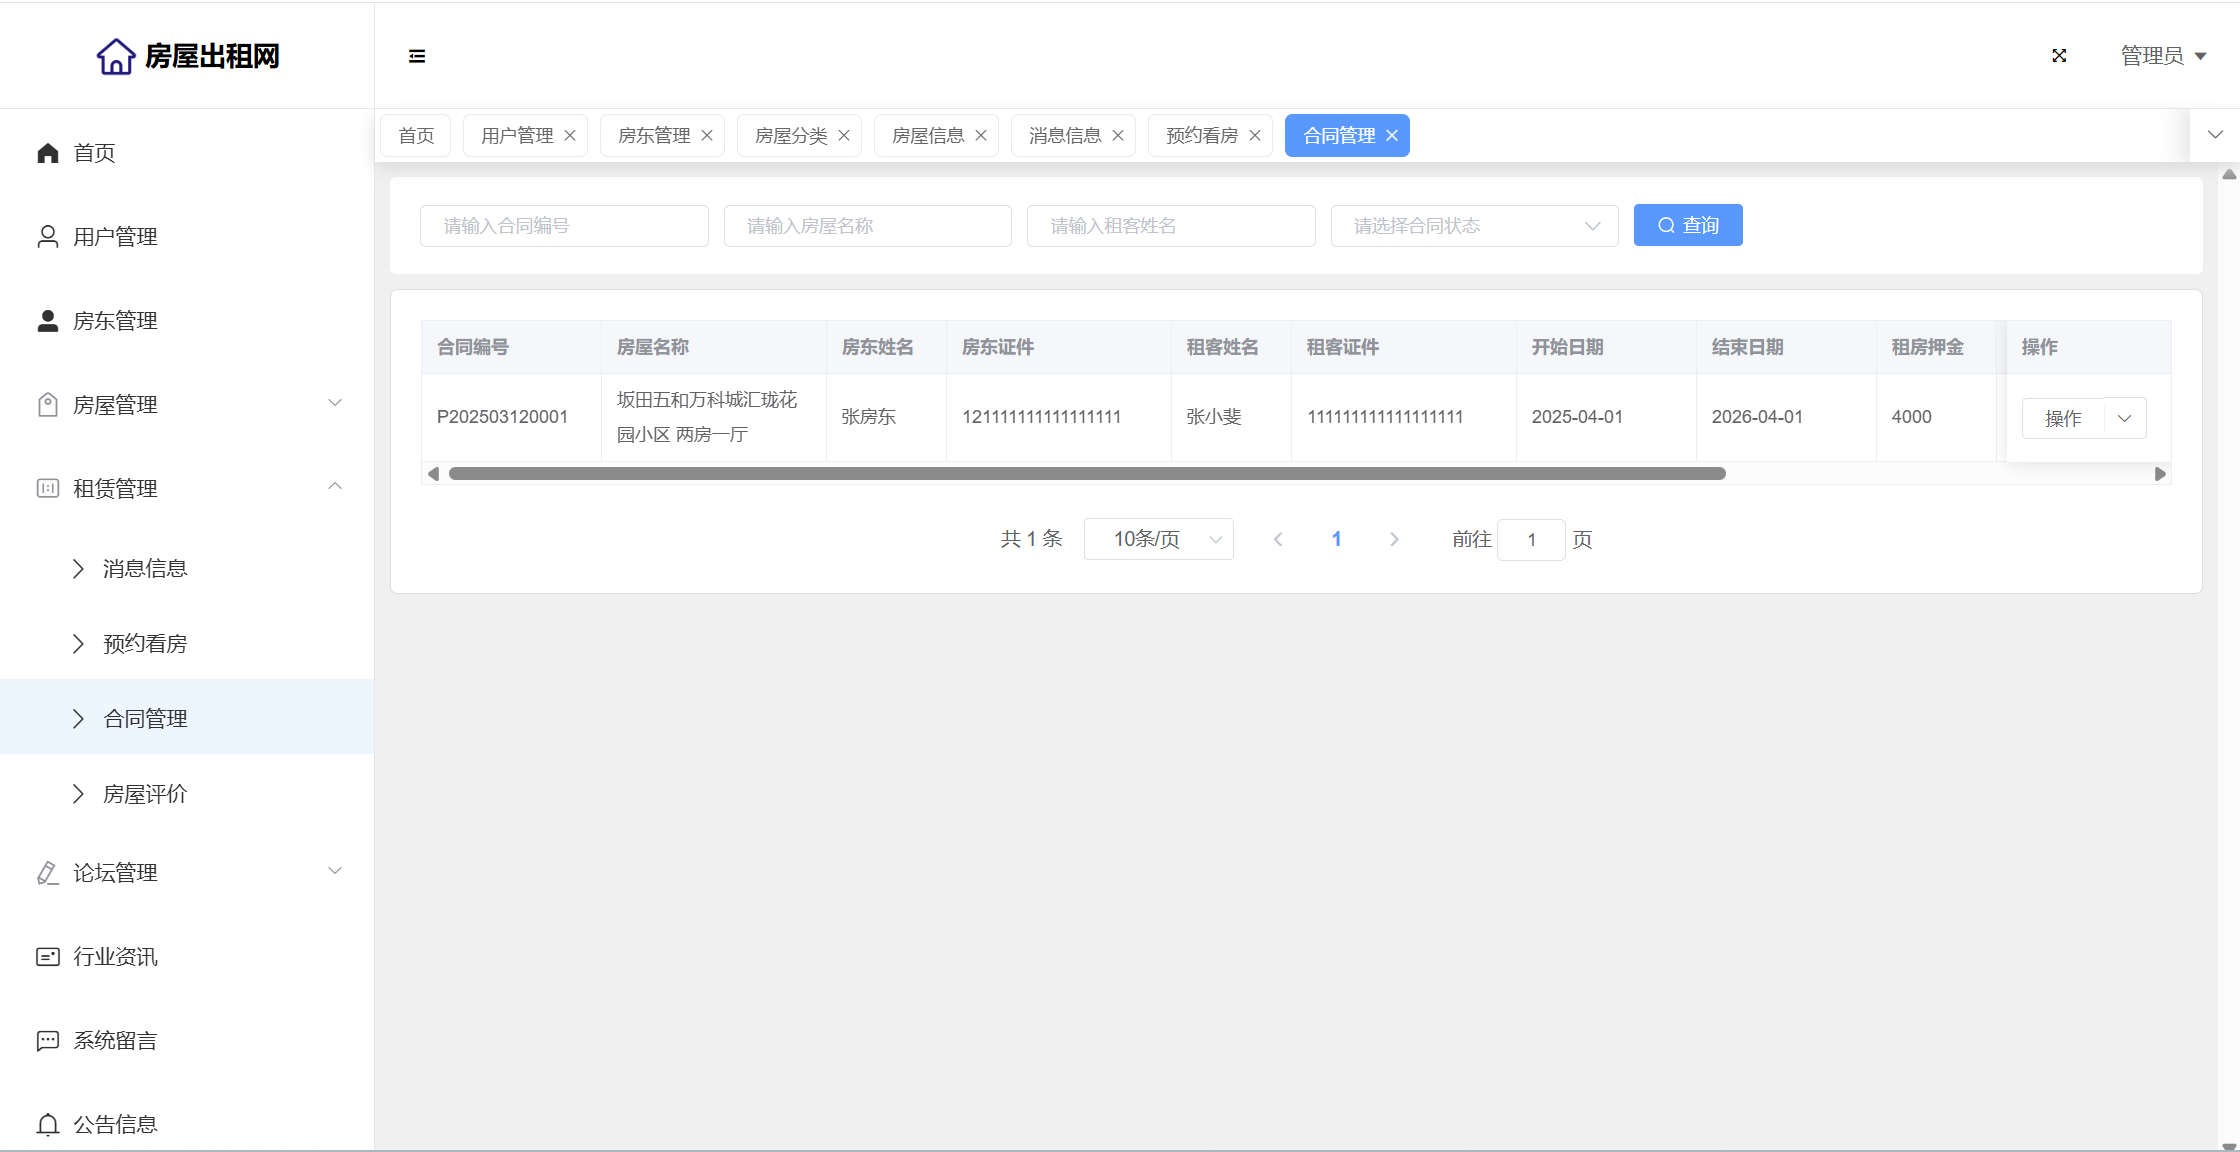Close the active 合同管理 tab
This screenshot has height=1152, width=2240.
pyautogui.click(x=1392, y=136)
